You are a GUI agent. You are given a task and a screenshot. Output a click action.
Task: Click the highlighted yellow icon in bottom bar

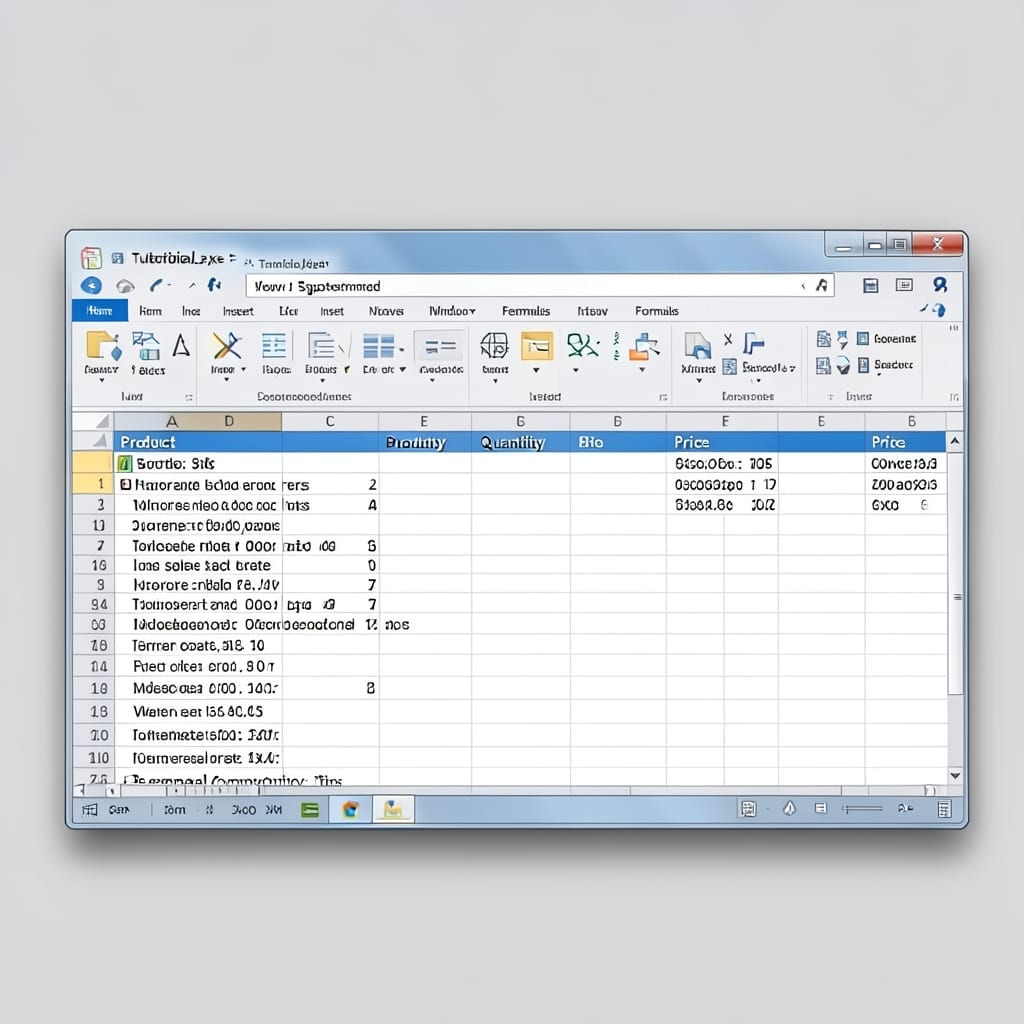pyautogui.click(x=393, y=809)
